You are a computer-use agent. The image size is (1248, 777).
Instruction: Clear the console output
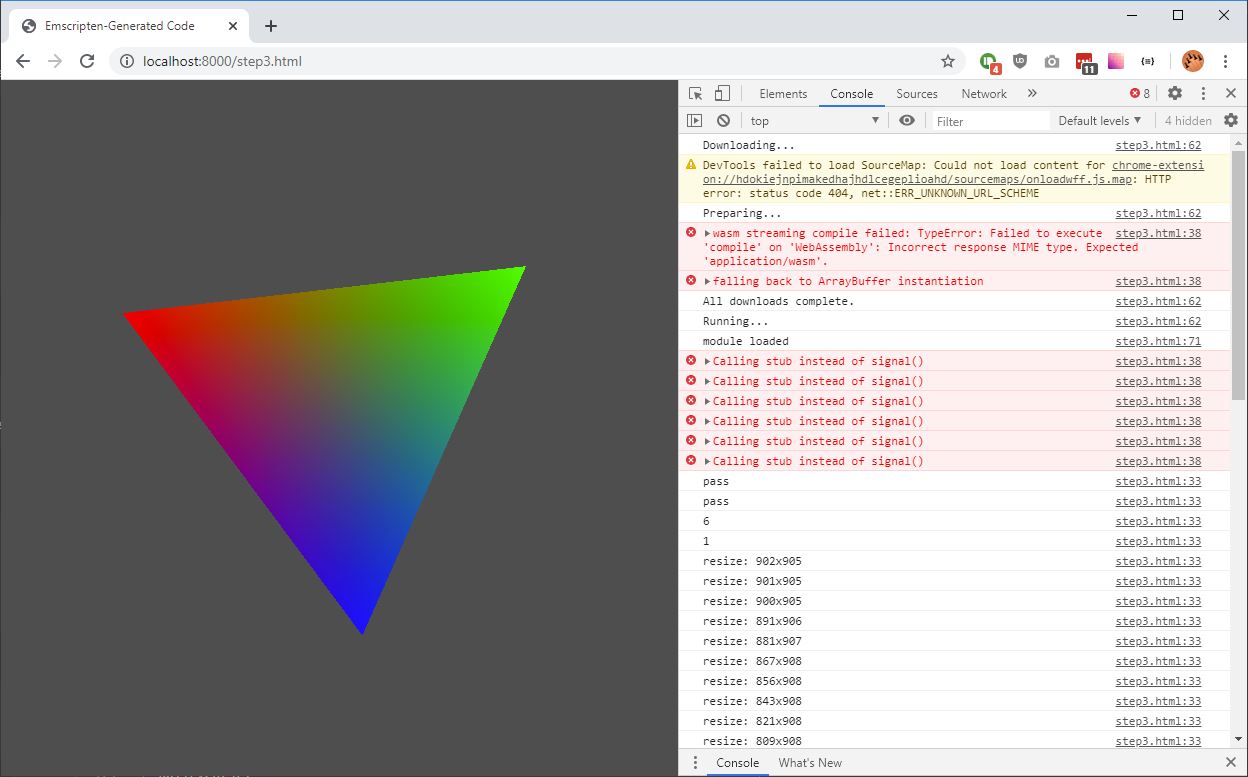click(x=723, y=120)
